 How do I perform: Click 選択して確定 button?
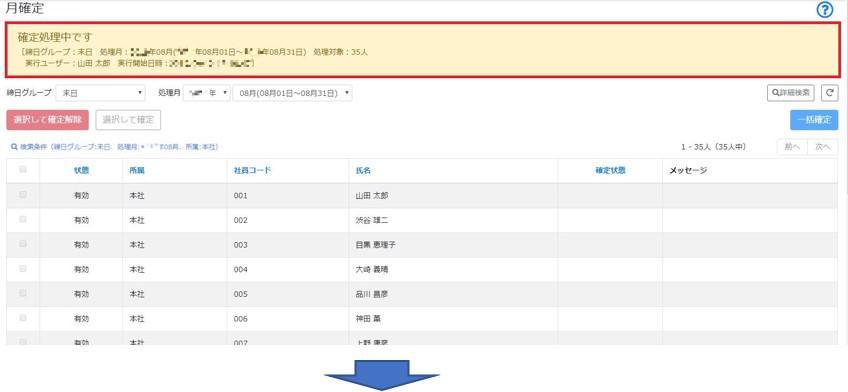pos(128,120)
